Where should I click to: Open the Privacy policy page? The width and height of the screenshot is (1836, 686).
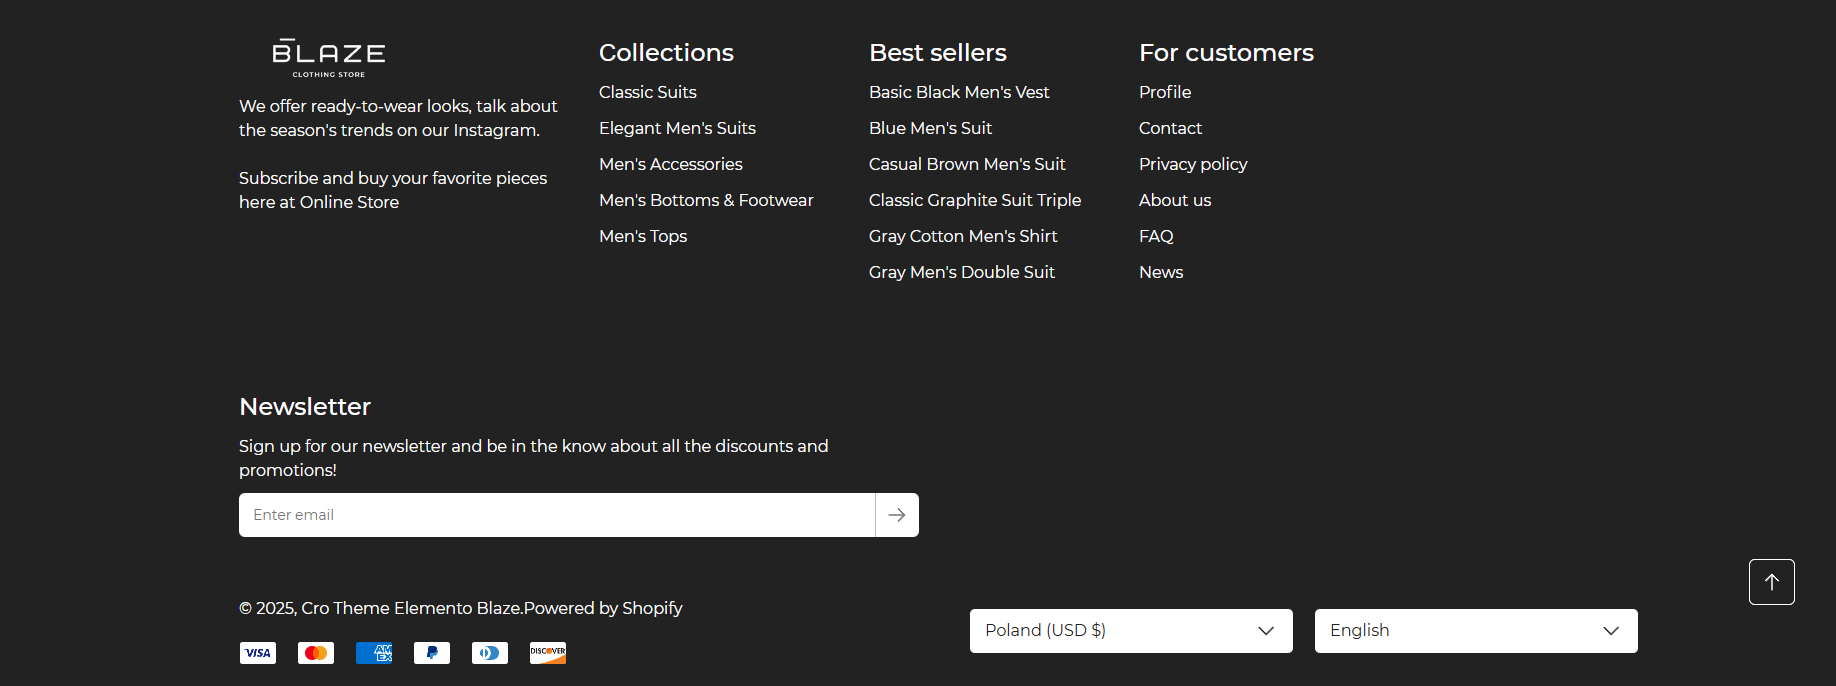point(1193,164)
